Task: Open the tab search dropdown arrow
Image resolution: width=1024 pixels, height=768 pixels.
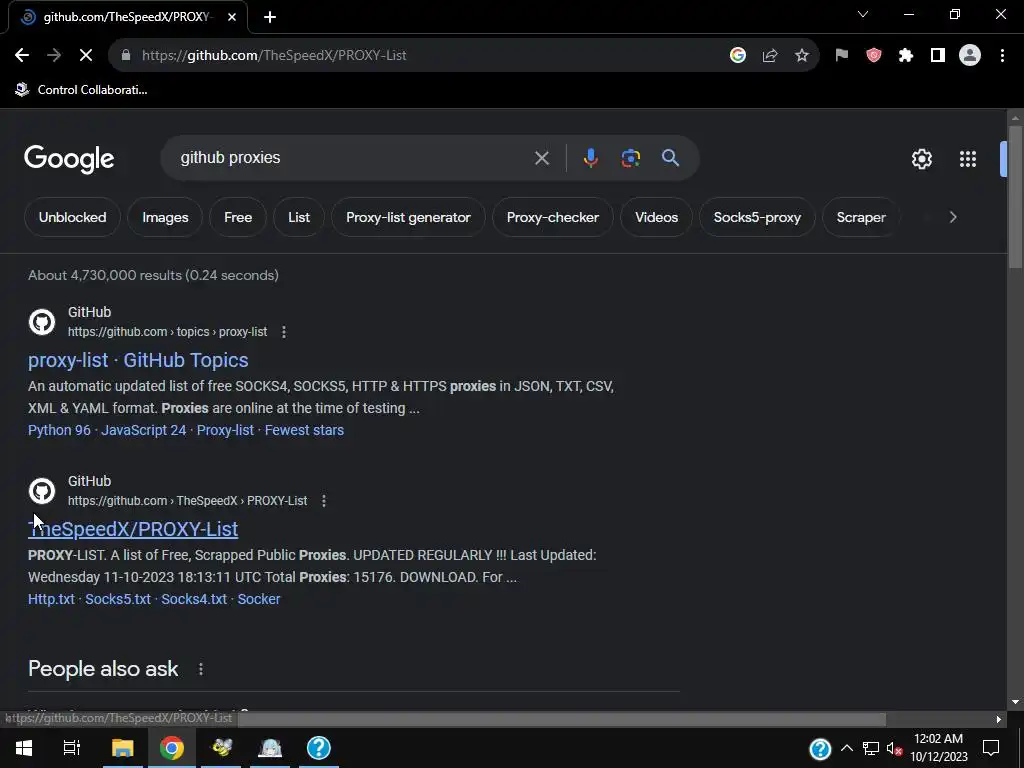Action: click(863, 14)
